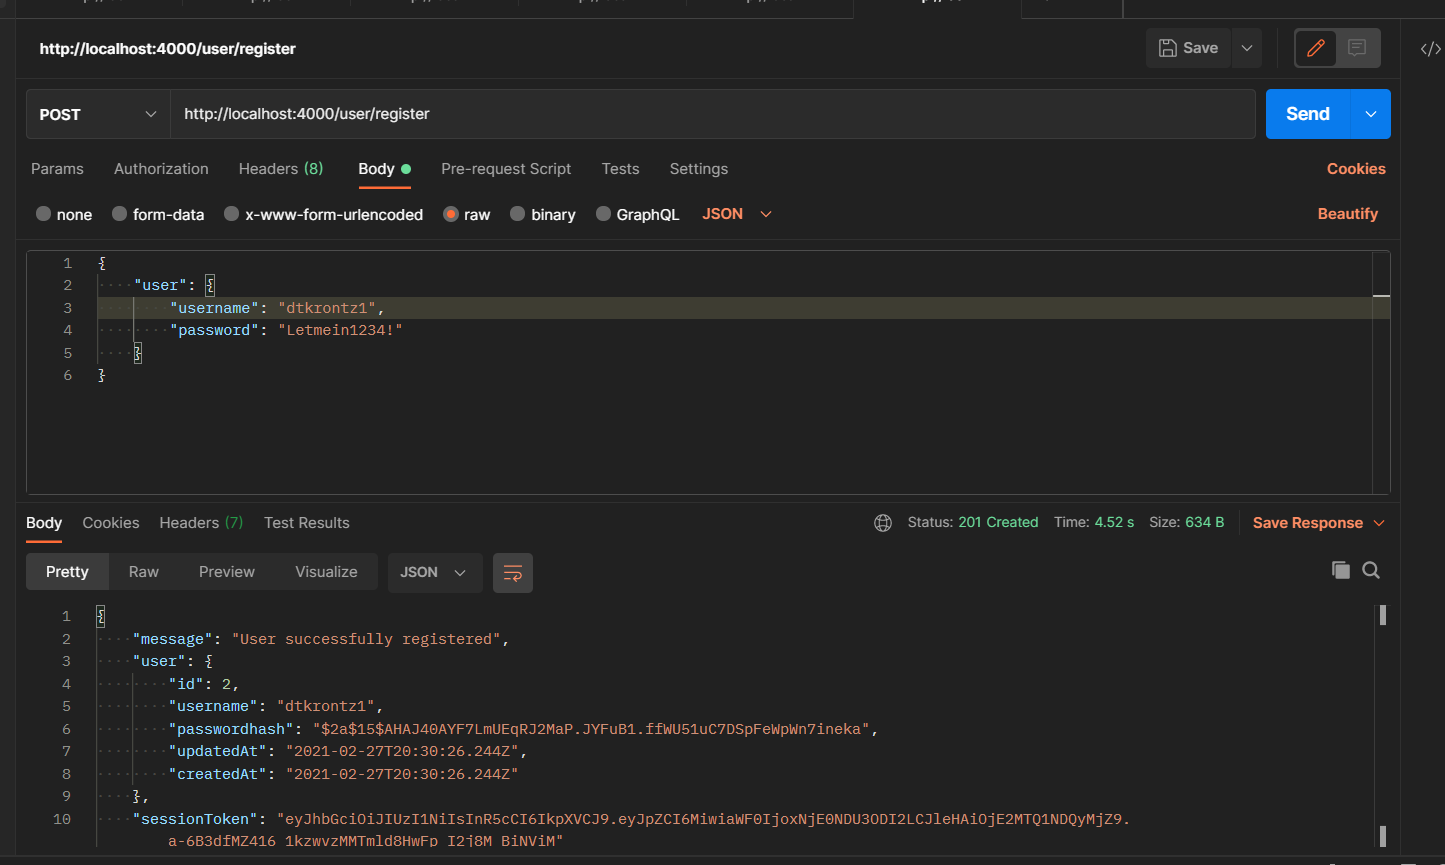
Task: Toggle line wrapping icon next to JSON dropdown
Action: click(x=513, y=572)
